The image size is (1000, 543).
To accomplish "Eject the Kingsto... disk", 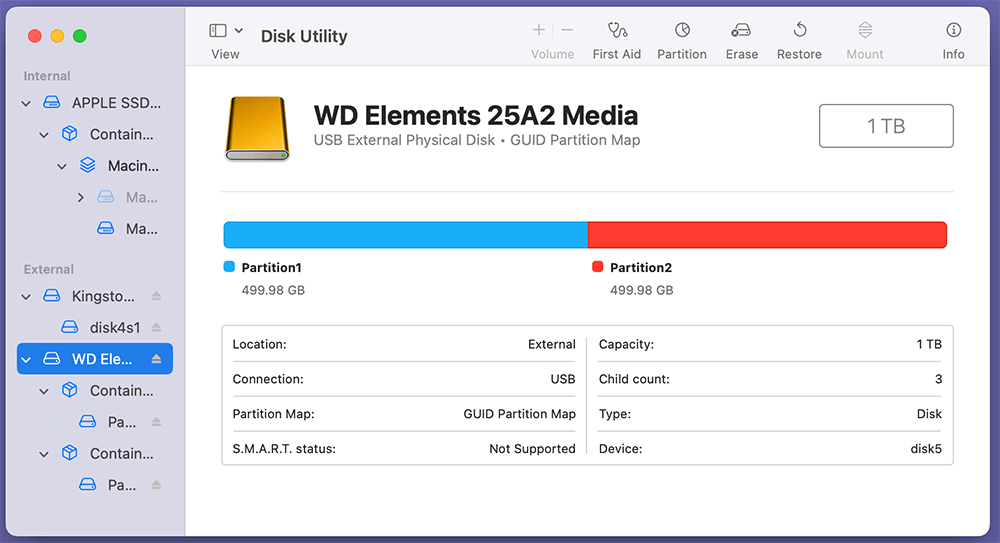I will point(156,296).
